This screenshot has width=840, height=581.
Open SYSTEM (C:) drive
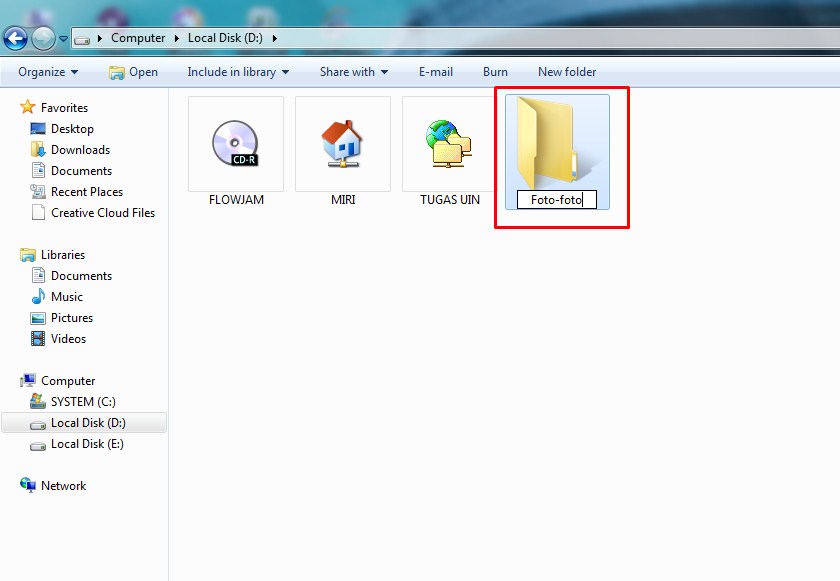[83, 402]
